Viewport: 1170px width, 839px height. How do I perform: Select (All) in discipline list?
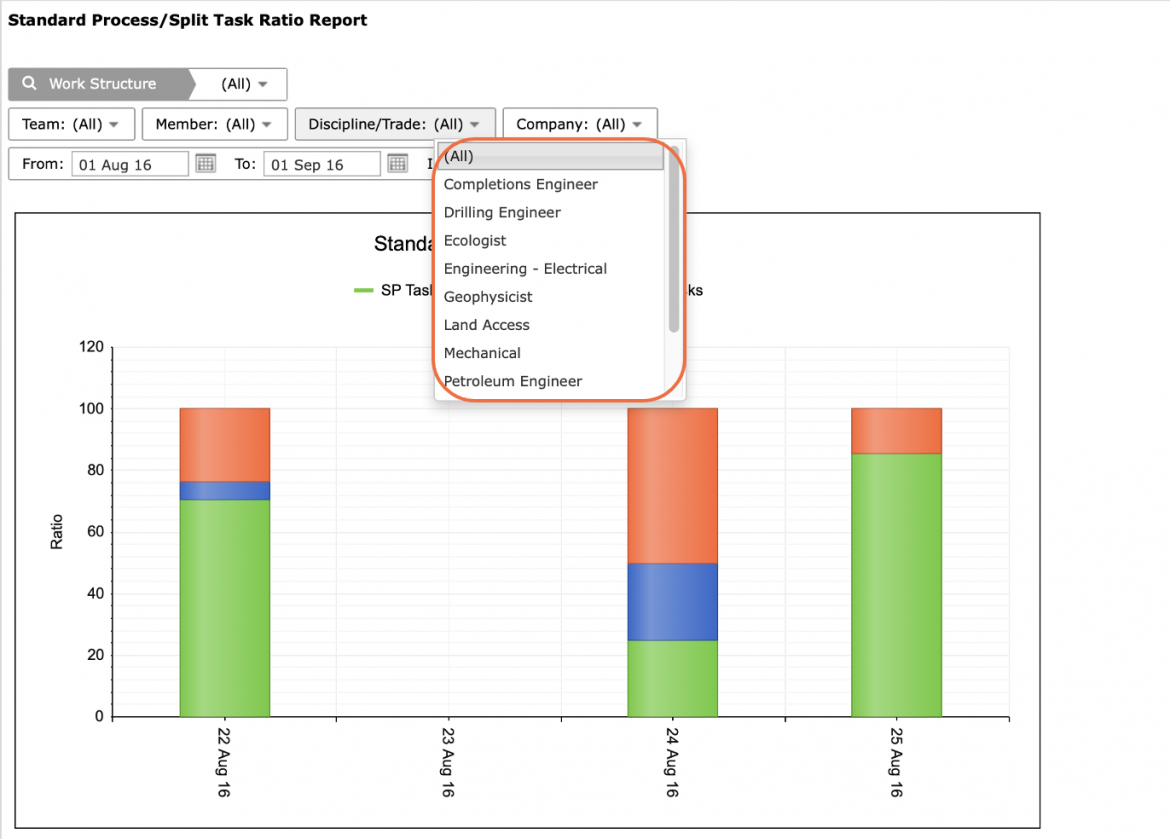550,156
